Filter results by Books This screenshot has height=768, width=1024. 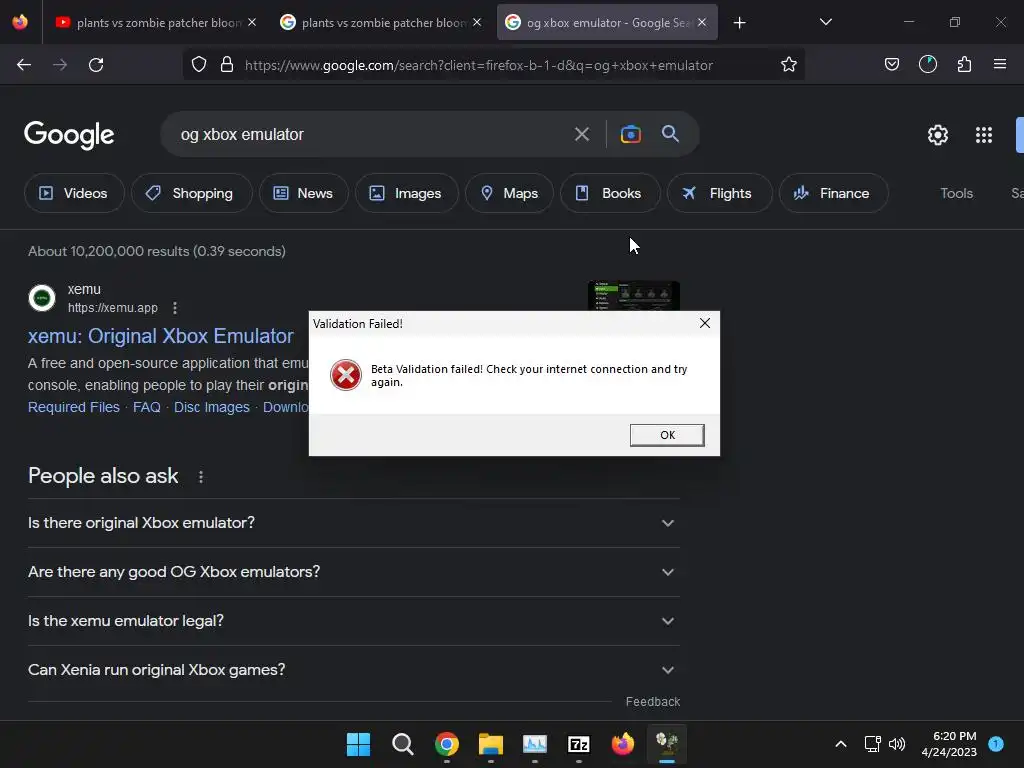[610, 193]
